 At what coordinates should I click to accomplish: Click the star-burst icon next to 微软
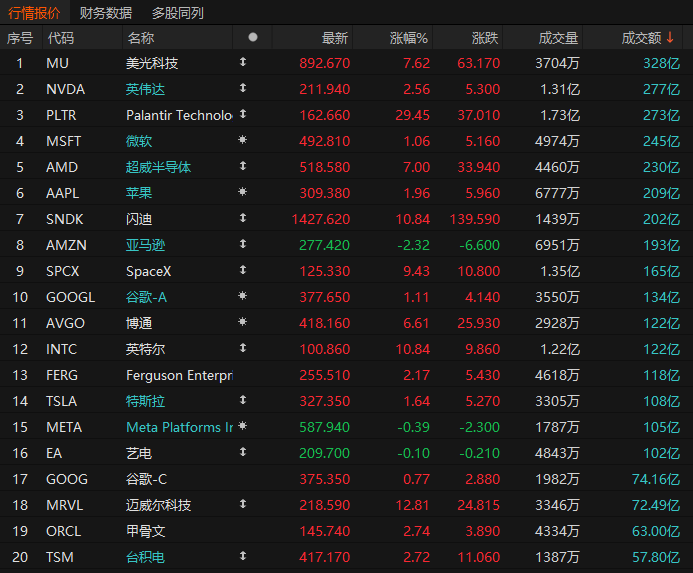pos(242,140)
